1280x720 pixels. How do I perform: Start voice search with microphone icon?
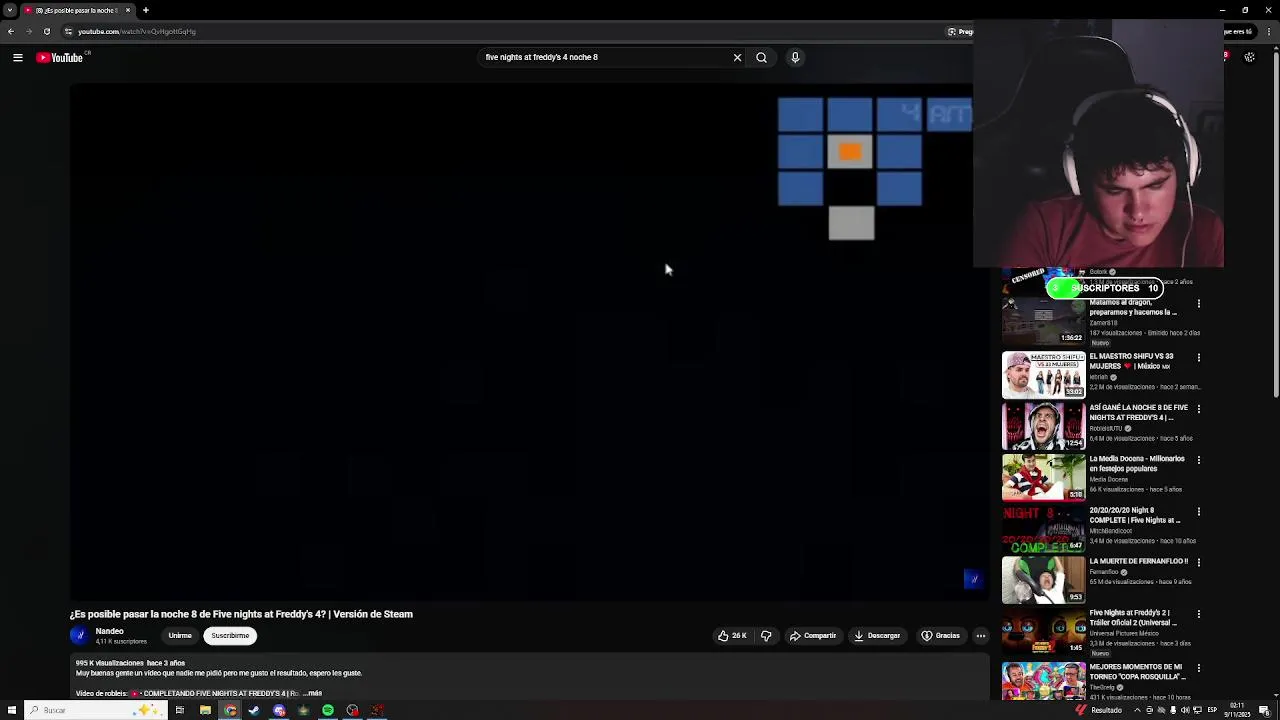click(x=795, y=58)
